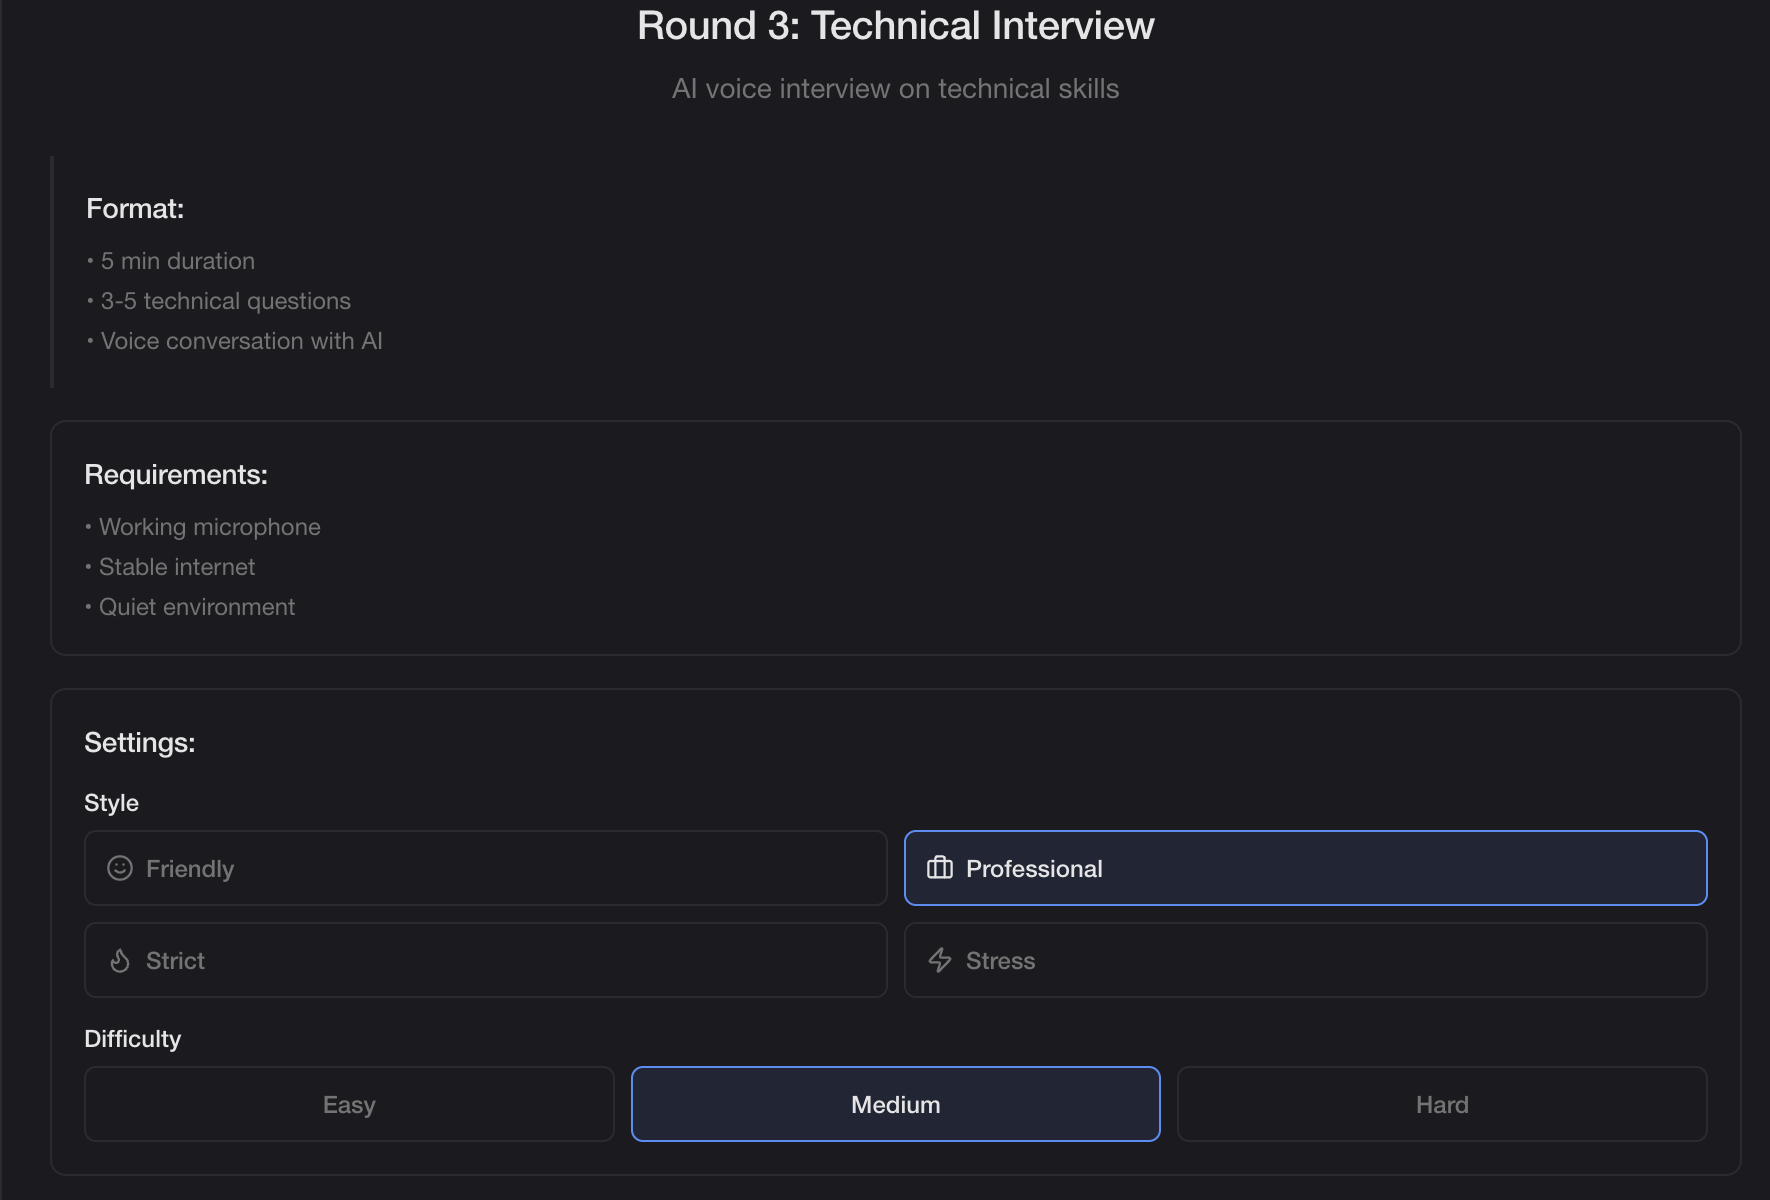Switch difficulty to Easy
Screen dimensions: 1770x1200
click(x=348, y=1104)
